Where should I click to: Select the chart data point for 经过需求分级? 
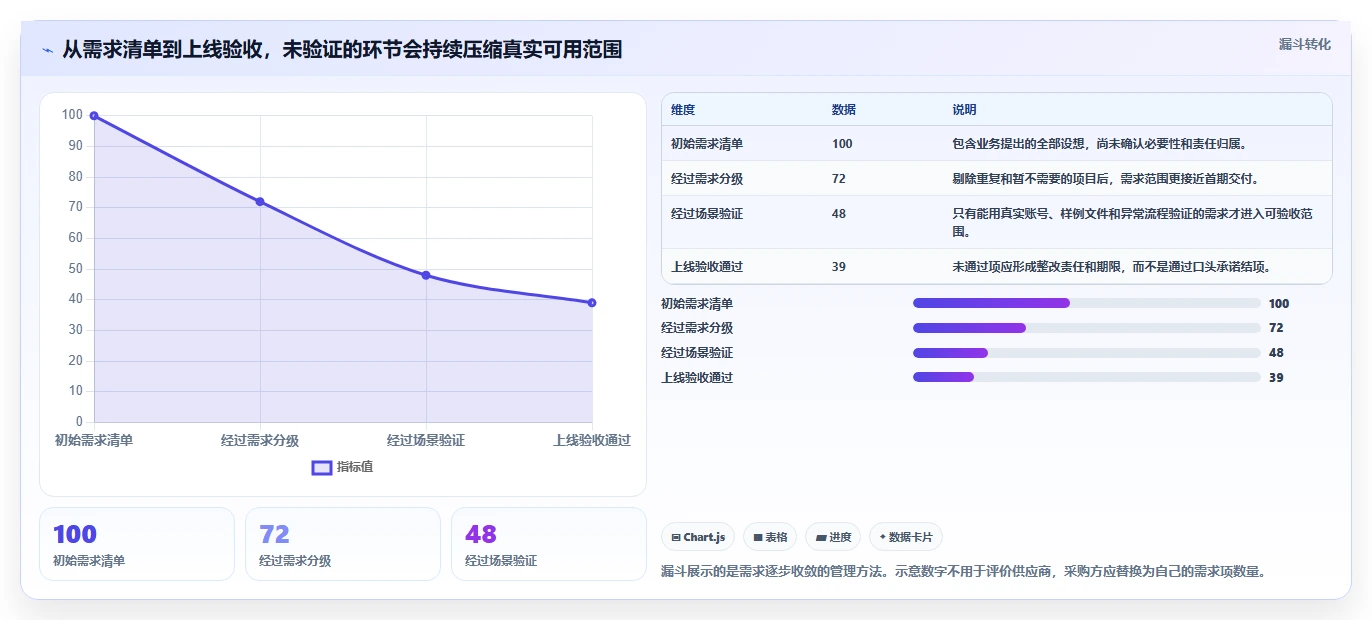(260, 202)
